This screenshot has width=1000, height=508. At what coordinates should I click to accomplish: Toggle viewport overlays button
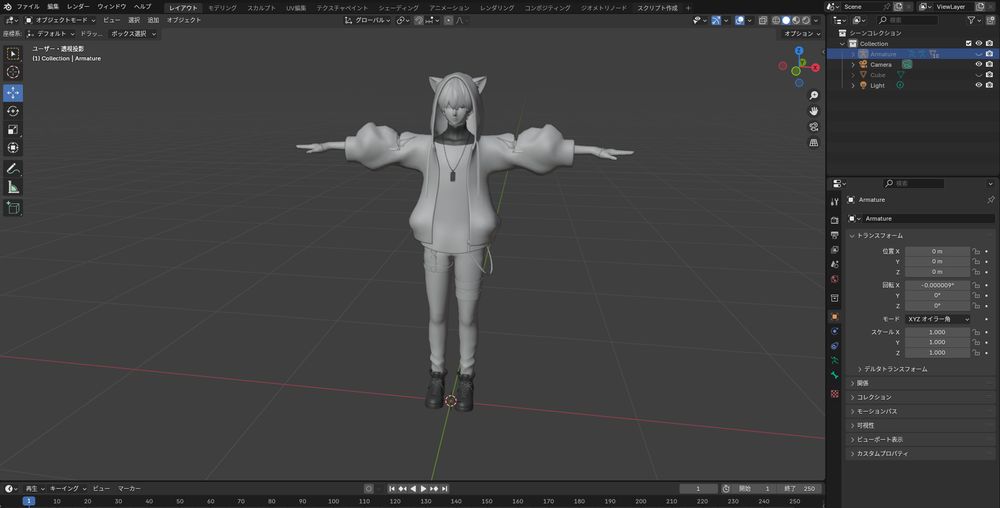pyautogui.click(x=739, y=20)
